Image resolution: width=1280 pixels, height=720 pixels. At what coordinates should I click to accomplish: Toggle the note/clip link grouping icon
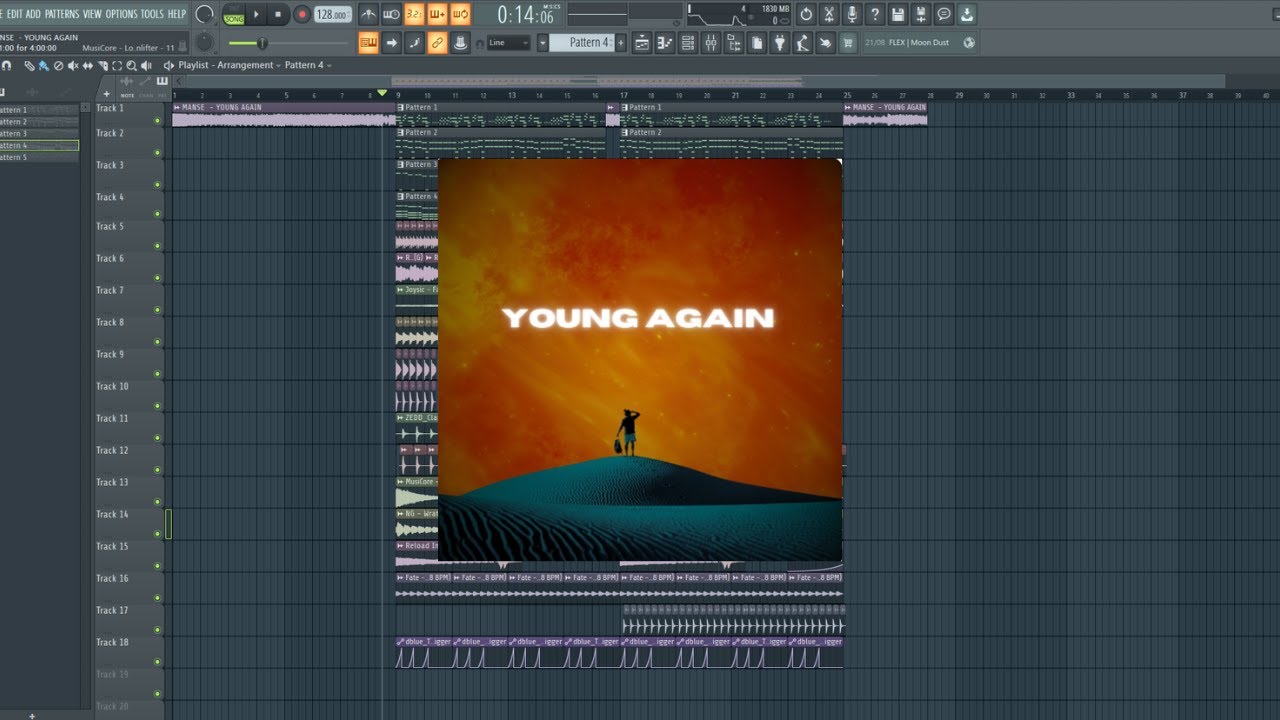tap(437, 42)
